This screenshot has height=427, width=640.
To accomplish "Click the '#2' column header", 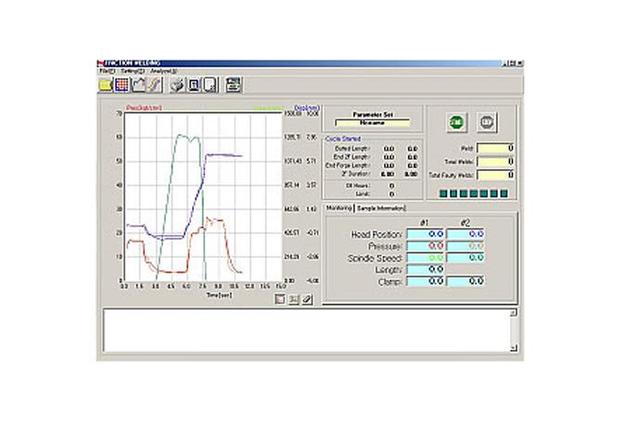I will point(465,222).
